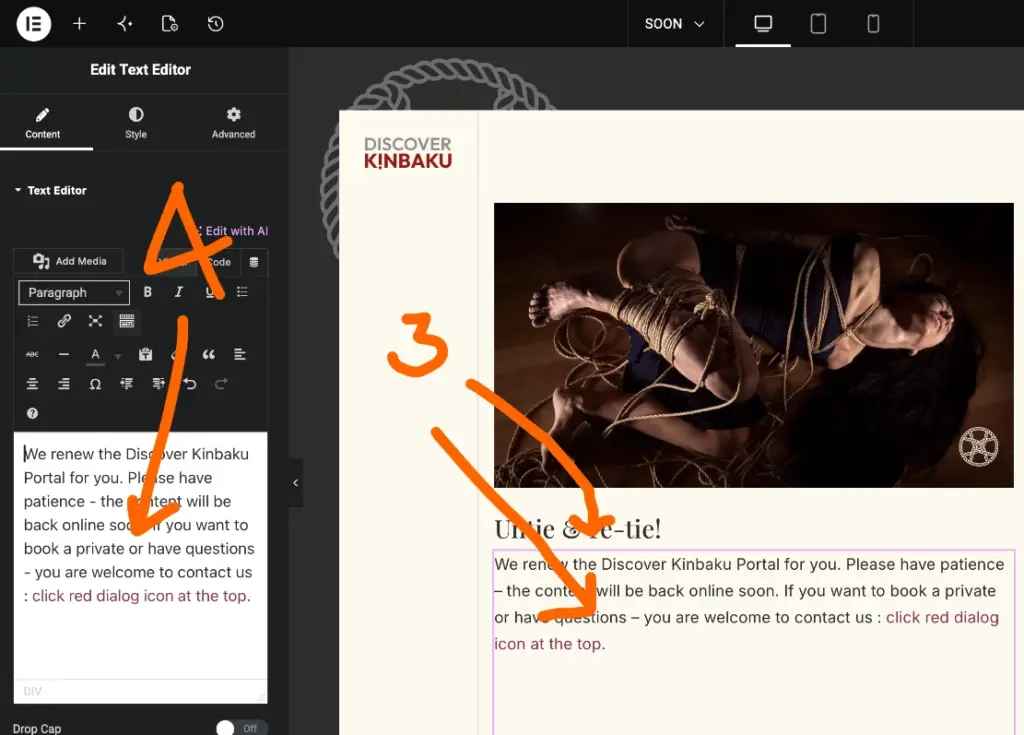The height and width of the screenshot is (735, 1024).
Task: Open the Advanced tab
Action: (x=233, y=123)
